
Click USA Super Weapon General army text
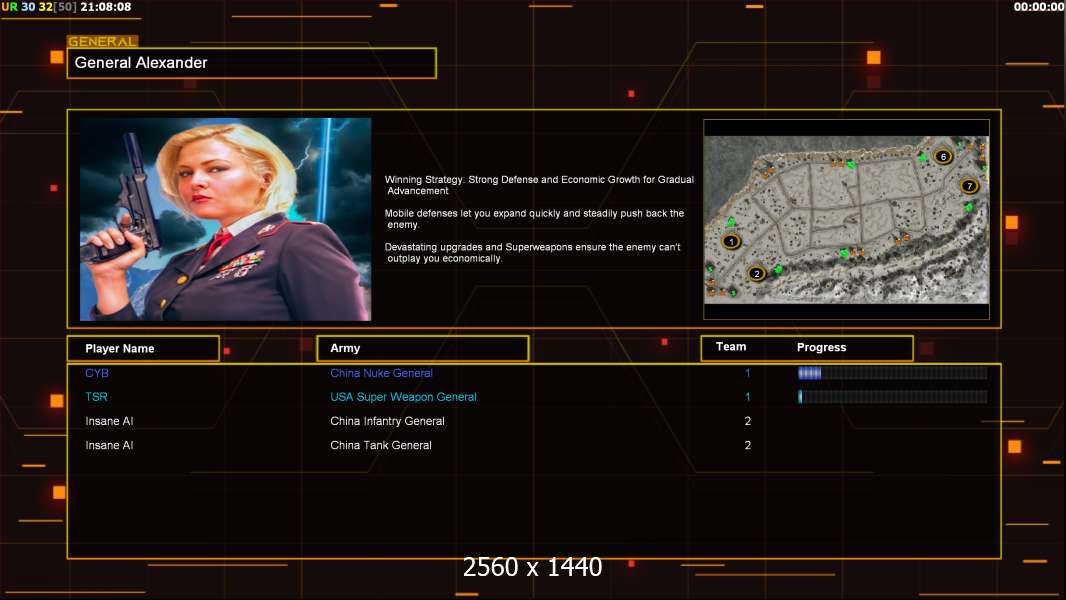click(x=403, y=397)
